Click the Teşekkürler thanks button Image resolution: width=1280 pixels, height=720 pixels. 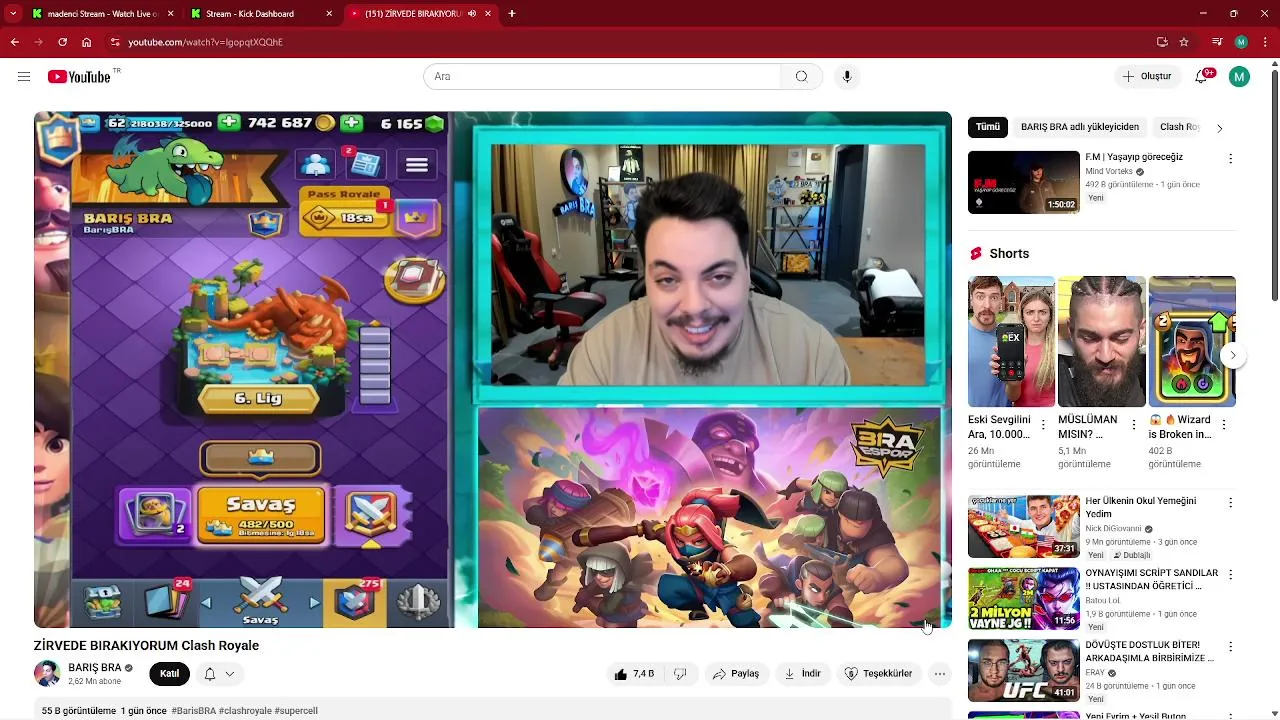pyautogui.click(x=879, y=674)
